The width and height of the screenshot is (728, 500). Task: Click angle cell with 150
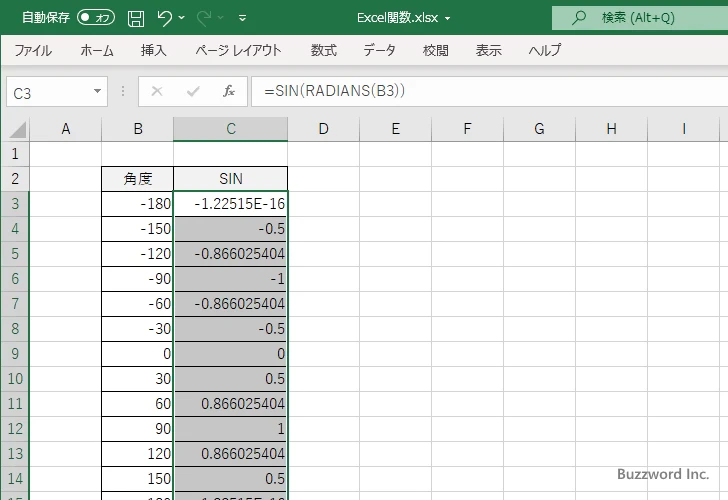click(137, 479)
